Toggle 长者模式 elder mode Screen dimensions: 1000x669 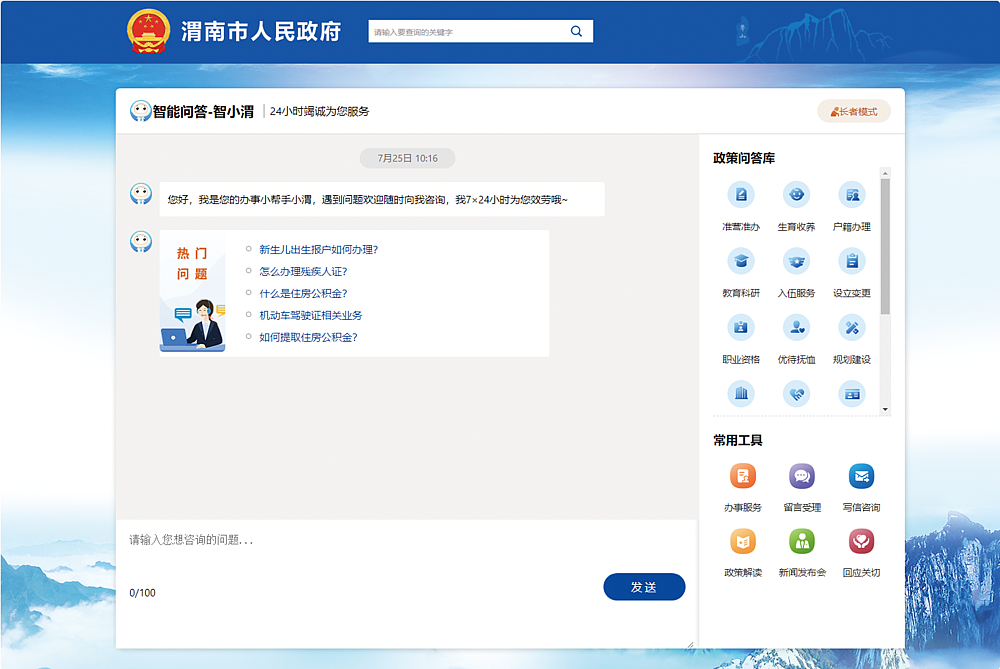[x=854, y=111]
